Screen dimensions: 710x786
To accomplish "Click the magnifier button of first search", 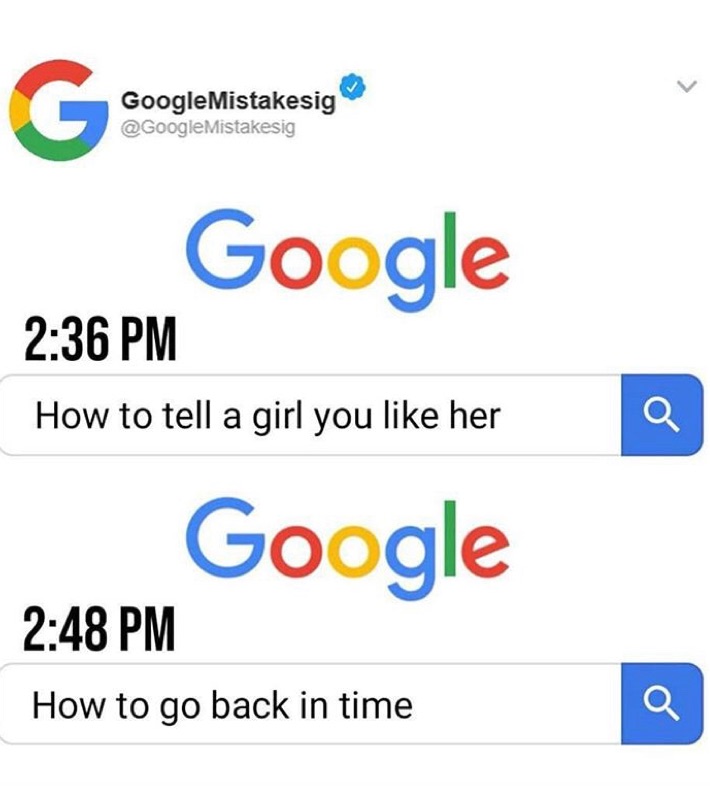I will click(x=662, y=415).
